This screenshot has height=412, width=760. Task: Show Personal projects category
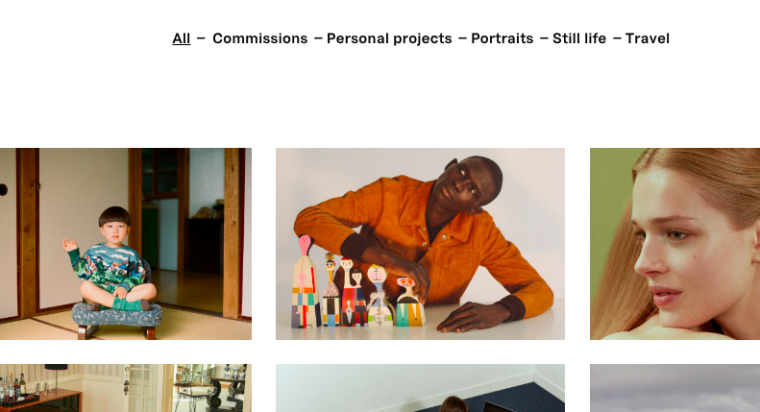coord(389,39)
